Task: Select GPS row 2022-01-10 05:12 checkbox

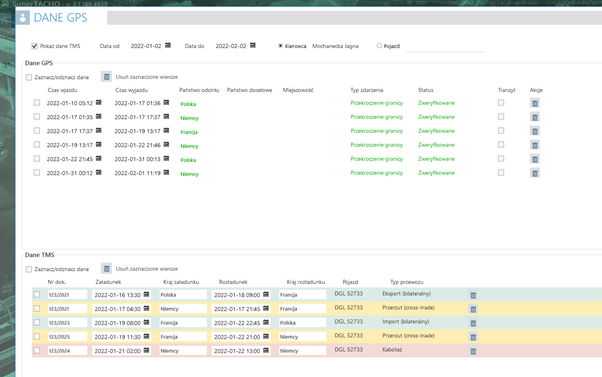Action: [36, 103]
